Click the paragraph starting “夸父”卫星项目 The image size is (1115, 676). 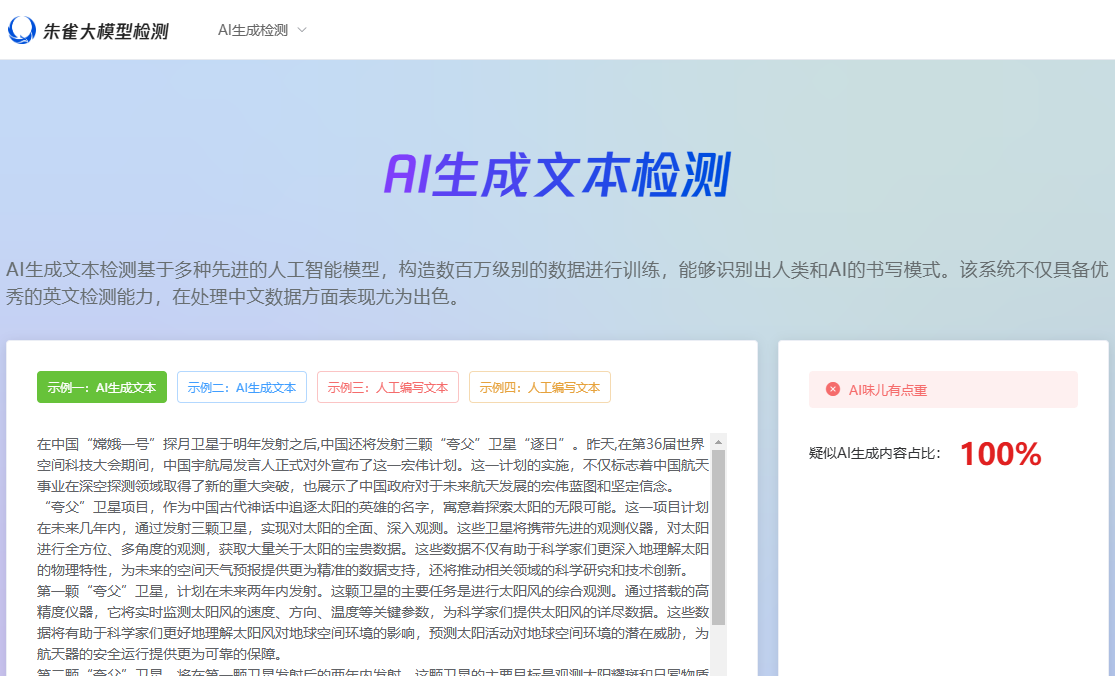[373, 538]
